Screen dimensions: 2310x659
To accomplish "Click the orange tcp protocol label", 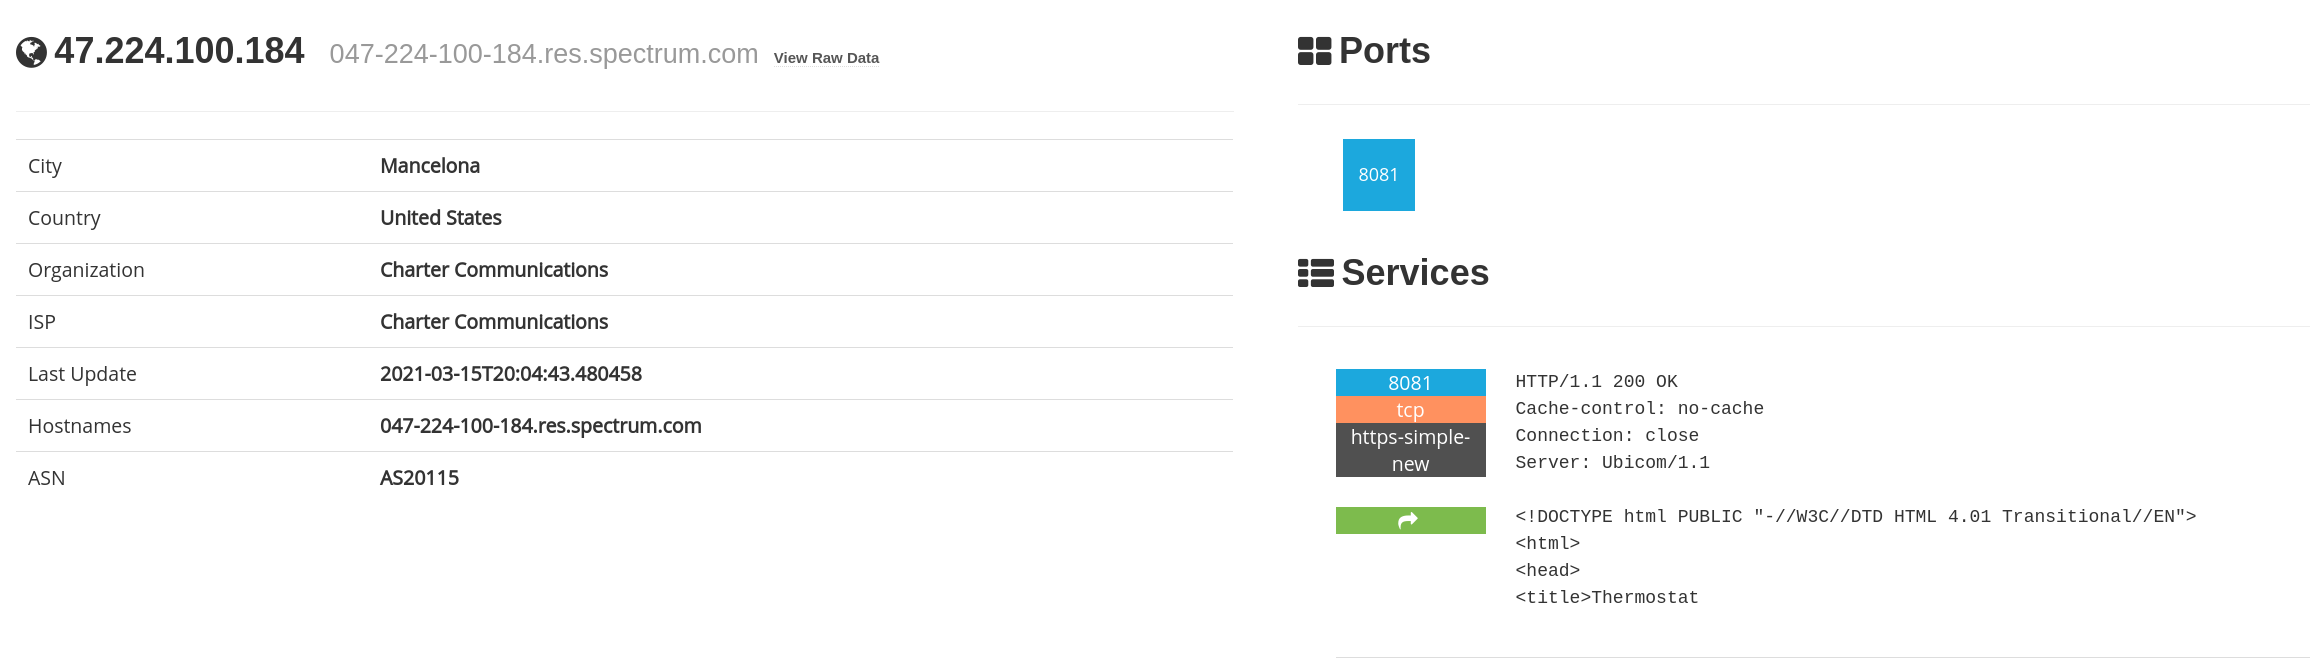I will (x=1410, y=410).
